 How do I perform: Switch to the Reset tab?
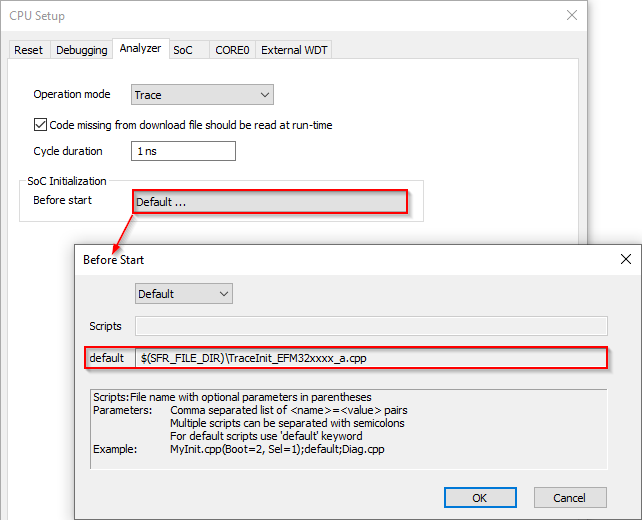coord(29,50)
